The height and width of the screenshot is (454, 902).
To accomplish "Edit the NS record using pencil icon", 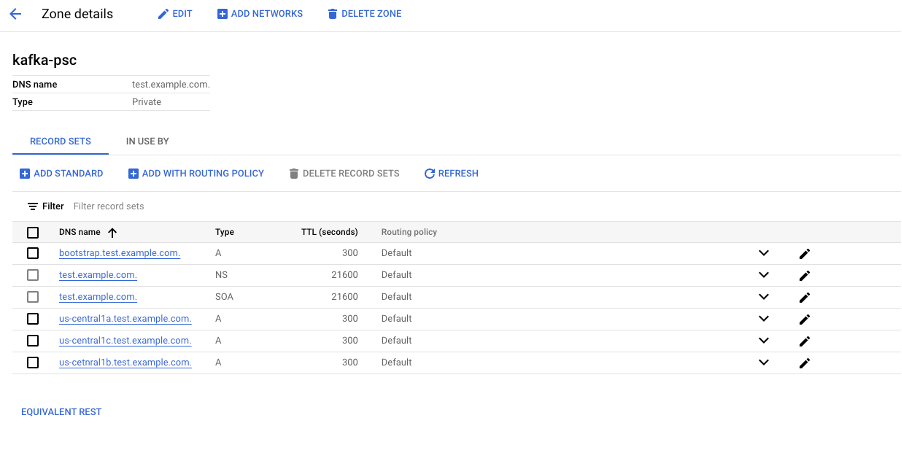I will [x=804, y=276].
